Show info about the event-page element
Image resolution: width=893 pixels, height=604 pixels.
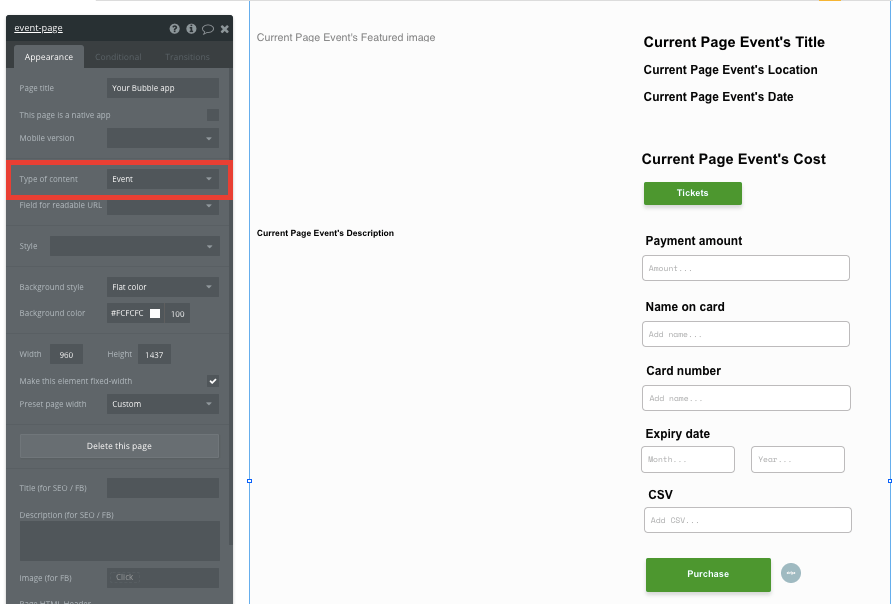[191, 28]
